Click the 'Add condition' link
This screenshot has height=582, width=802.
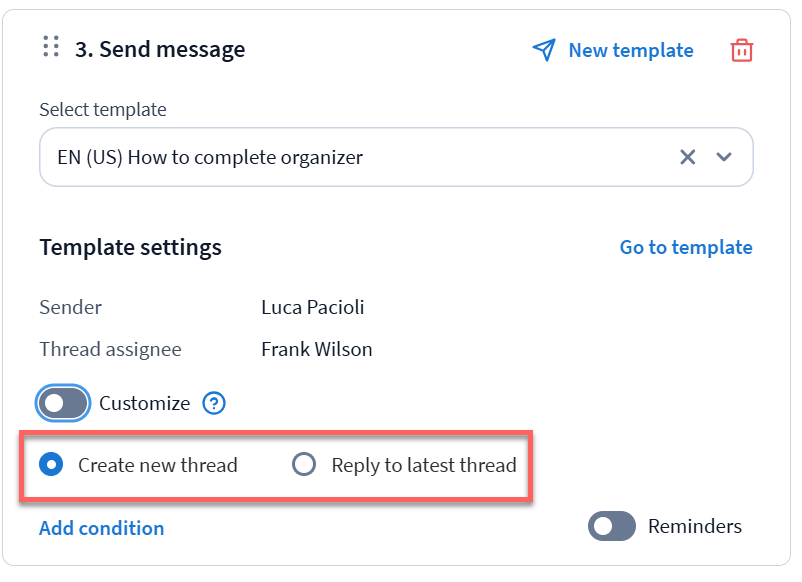tap(101, 528)
